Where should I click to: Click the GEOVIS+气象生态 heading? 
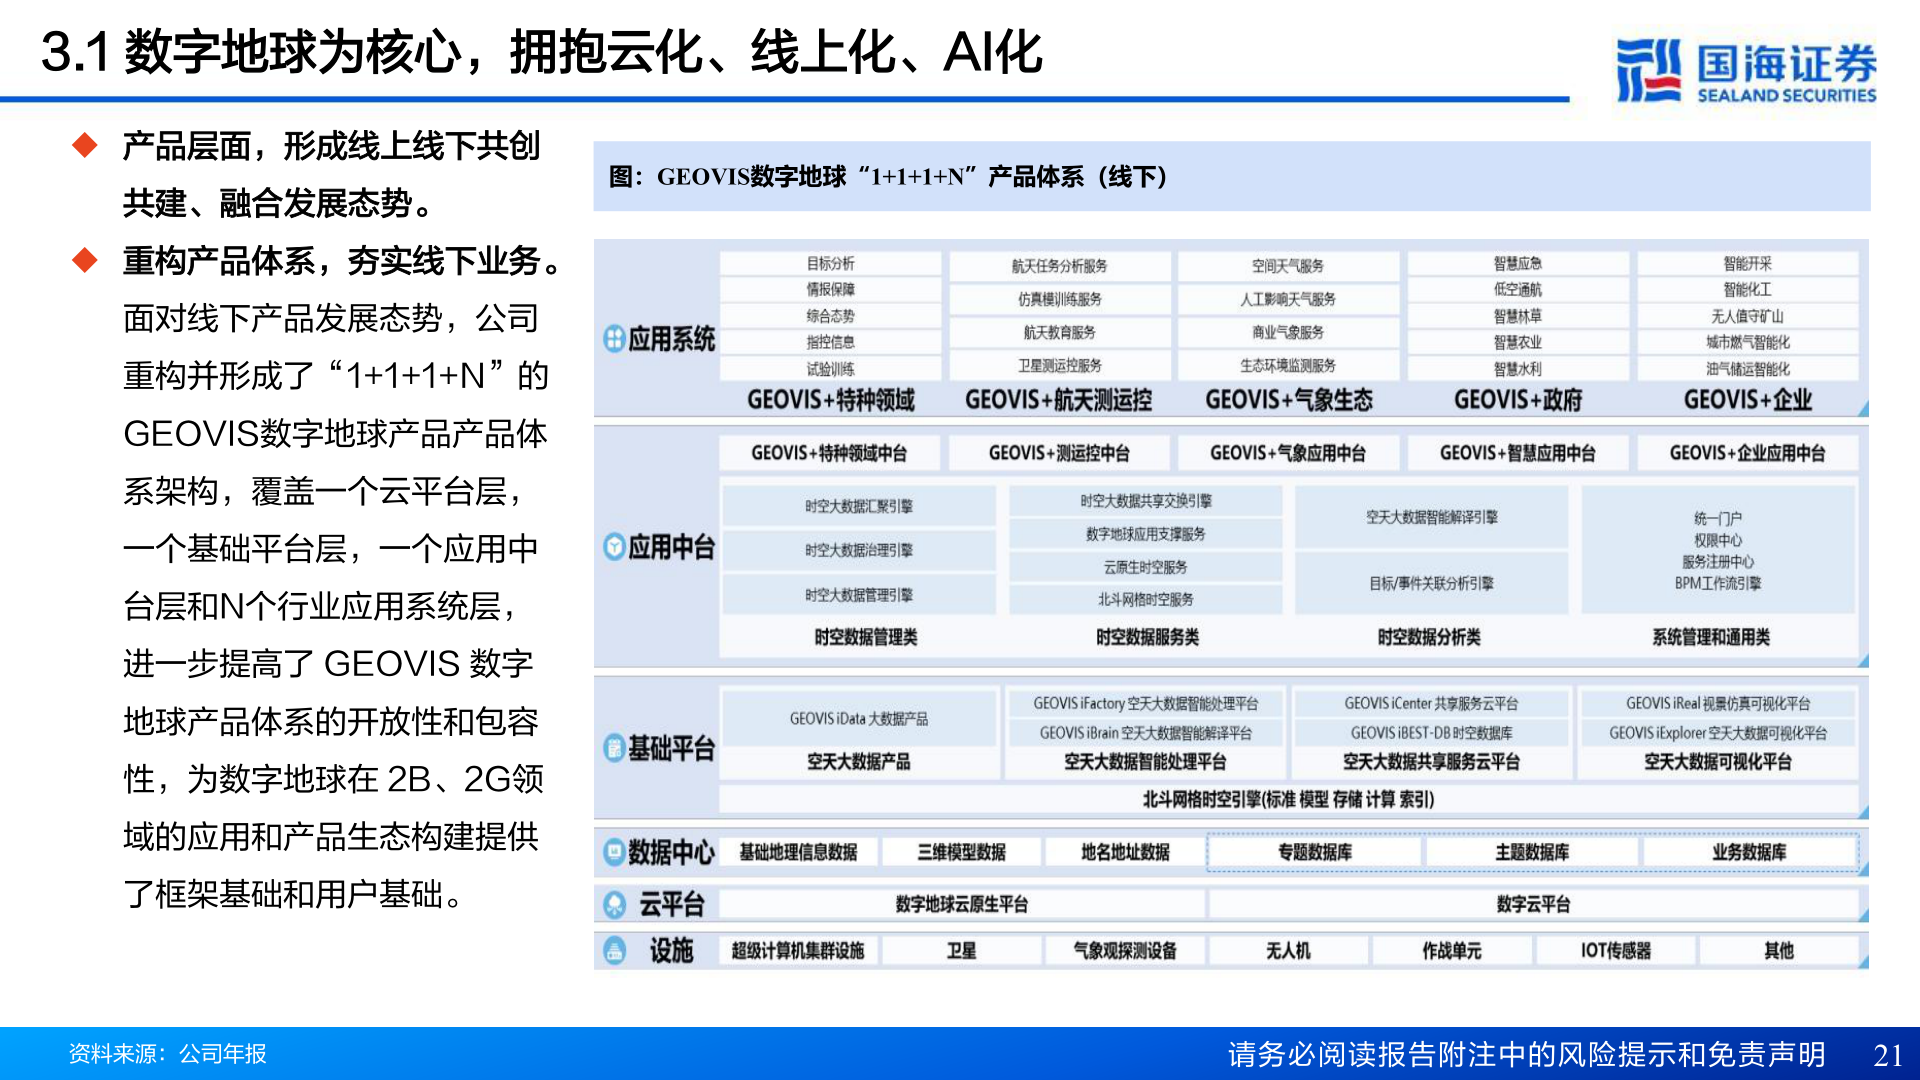click(x=1289, y=400)
